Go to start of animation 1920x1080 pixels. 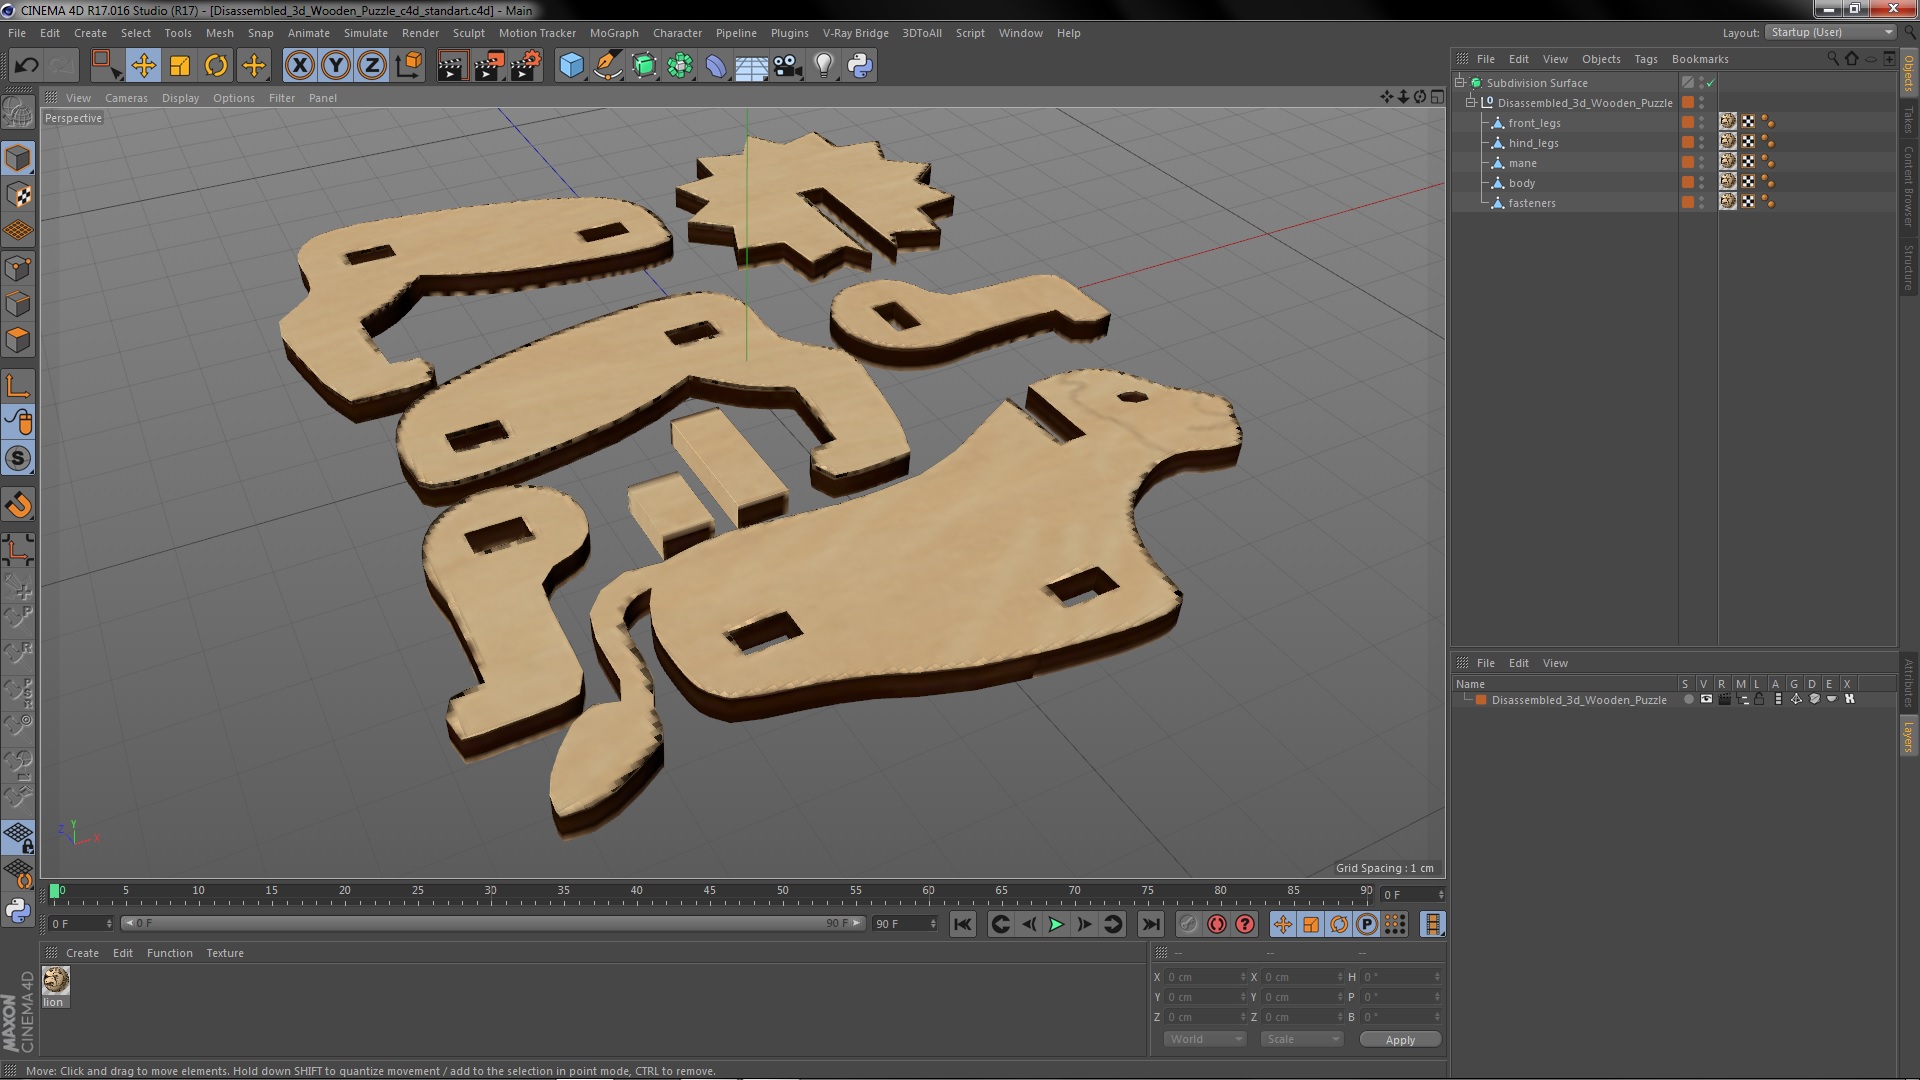click(962, 925)
